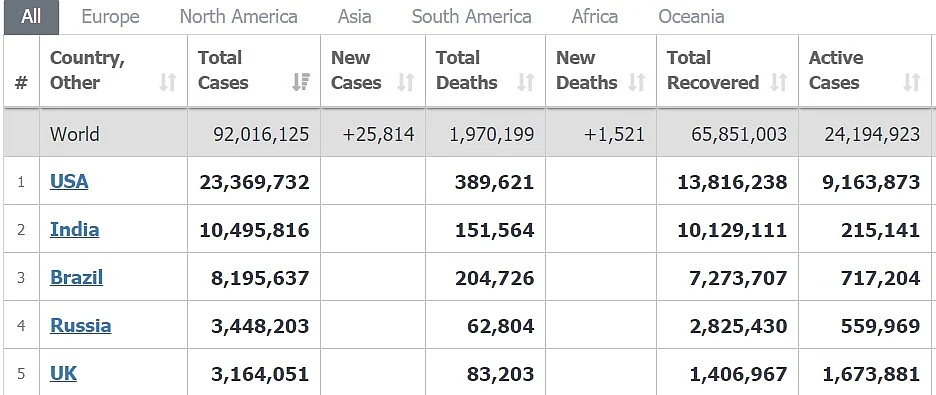Viewport: 936px width, 395px height.
Task: Click UK country link
Action: tap(63, 374)
